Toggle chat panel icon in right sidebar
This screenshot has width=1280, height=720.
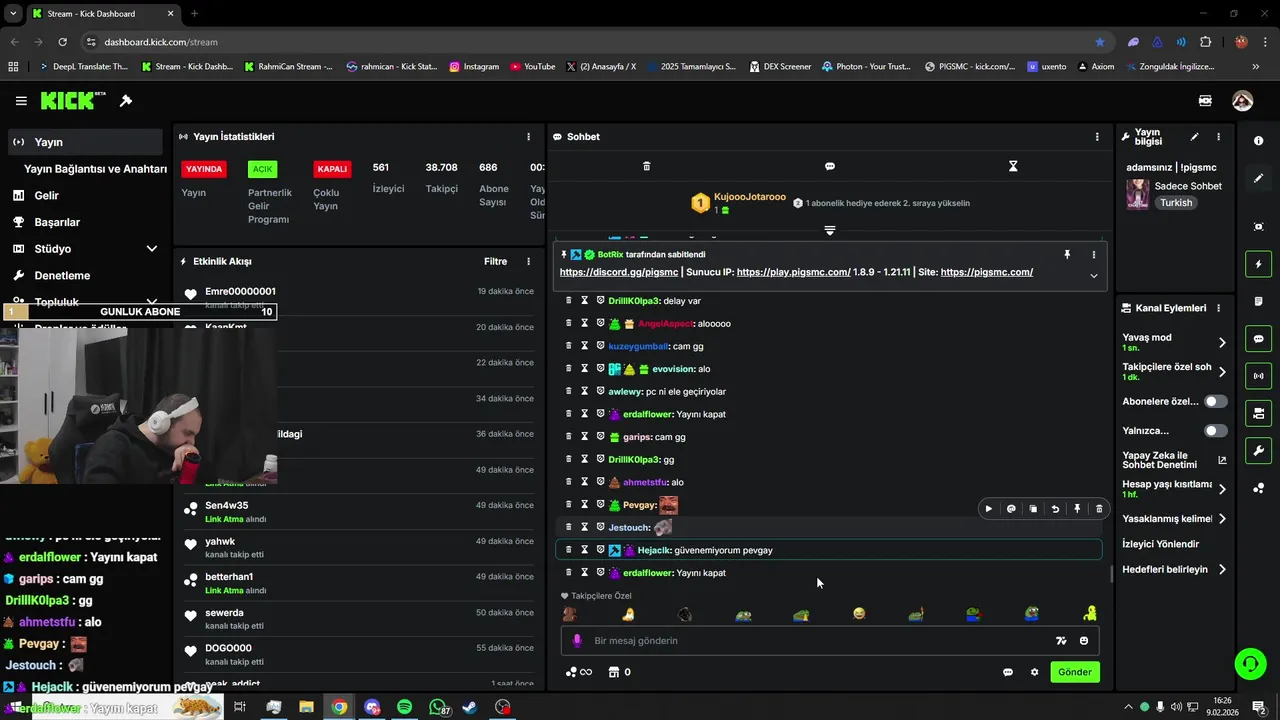coord(1258,339)
